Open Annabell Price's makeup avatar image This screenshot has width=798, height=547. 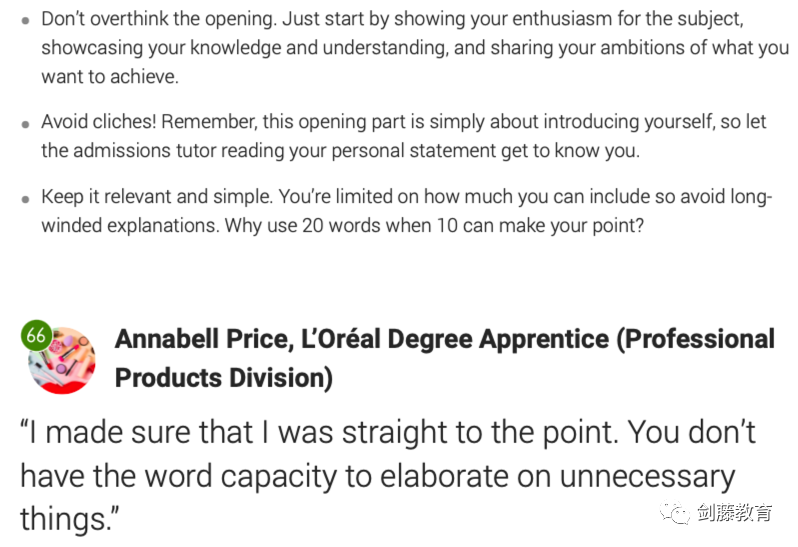[x=62, y=360]
